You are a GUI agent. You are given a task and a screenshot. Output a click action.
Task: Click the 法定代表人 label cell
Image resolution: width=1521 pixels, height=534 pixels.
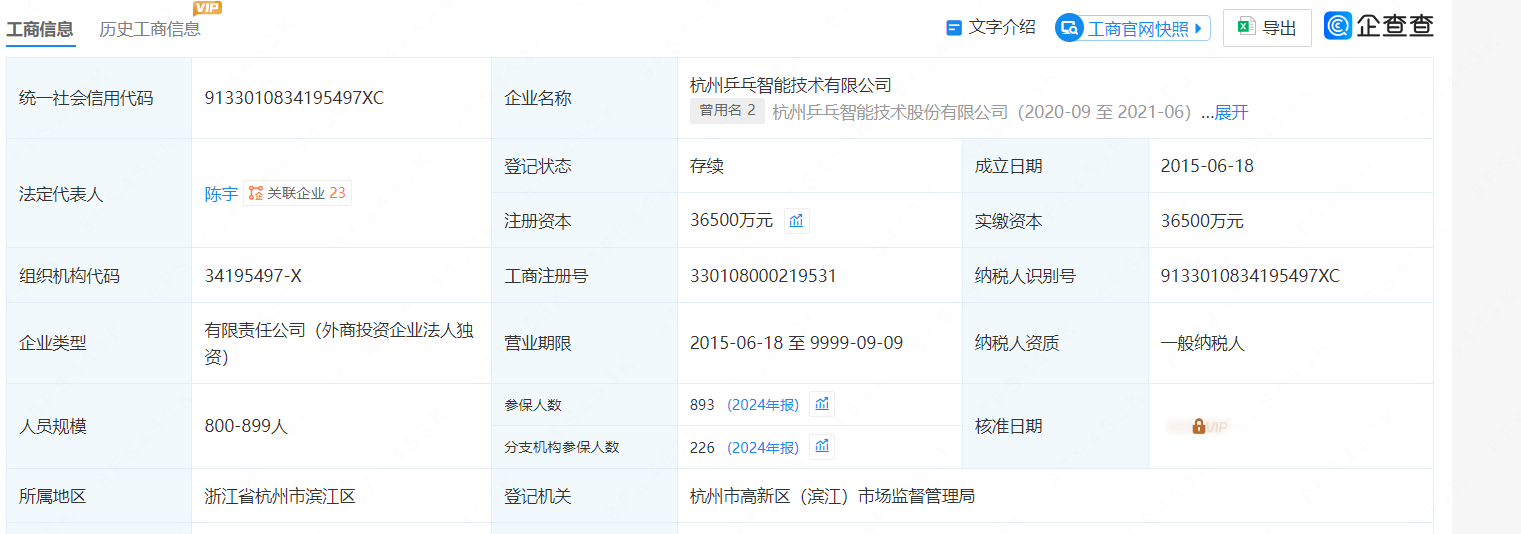point(99,193)
